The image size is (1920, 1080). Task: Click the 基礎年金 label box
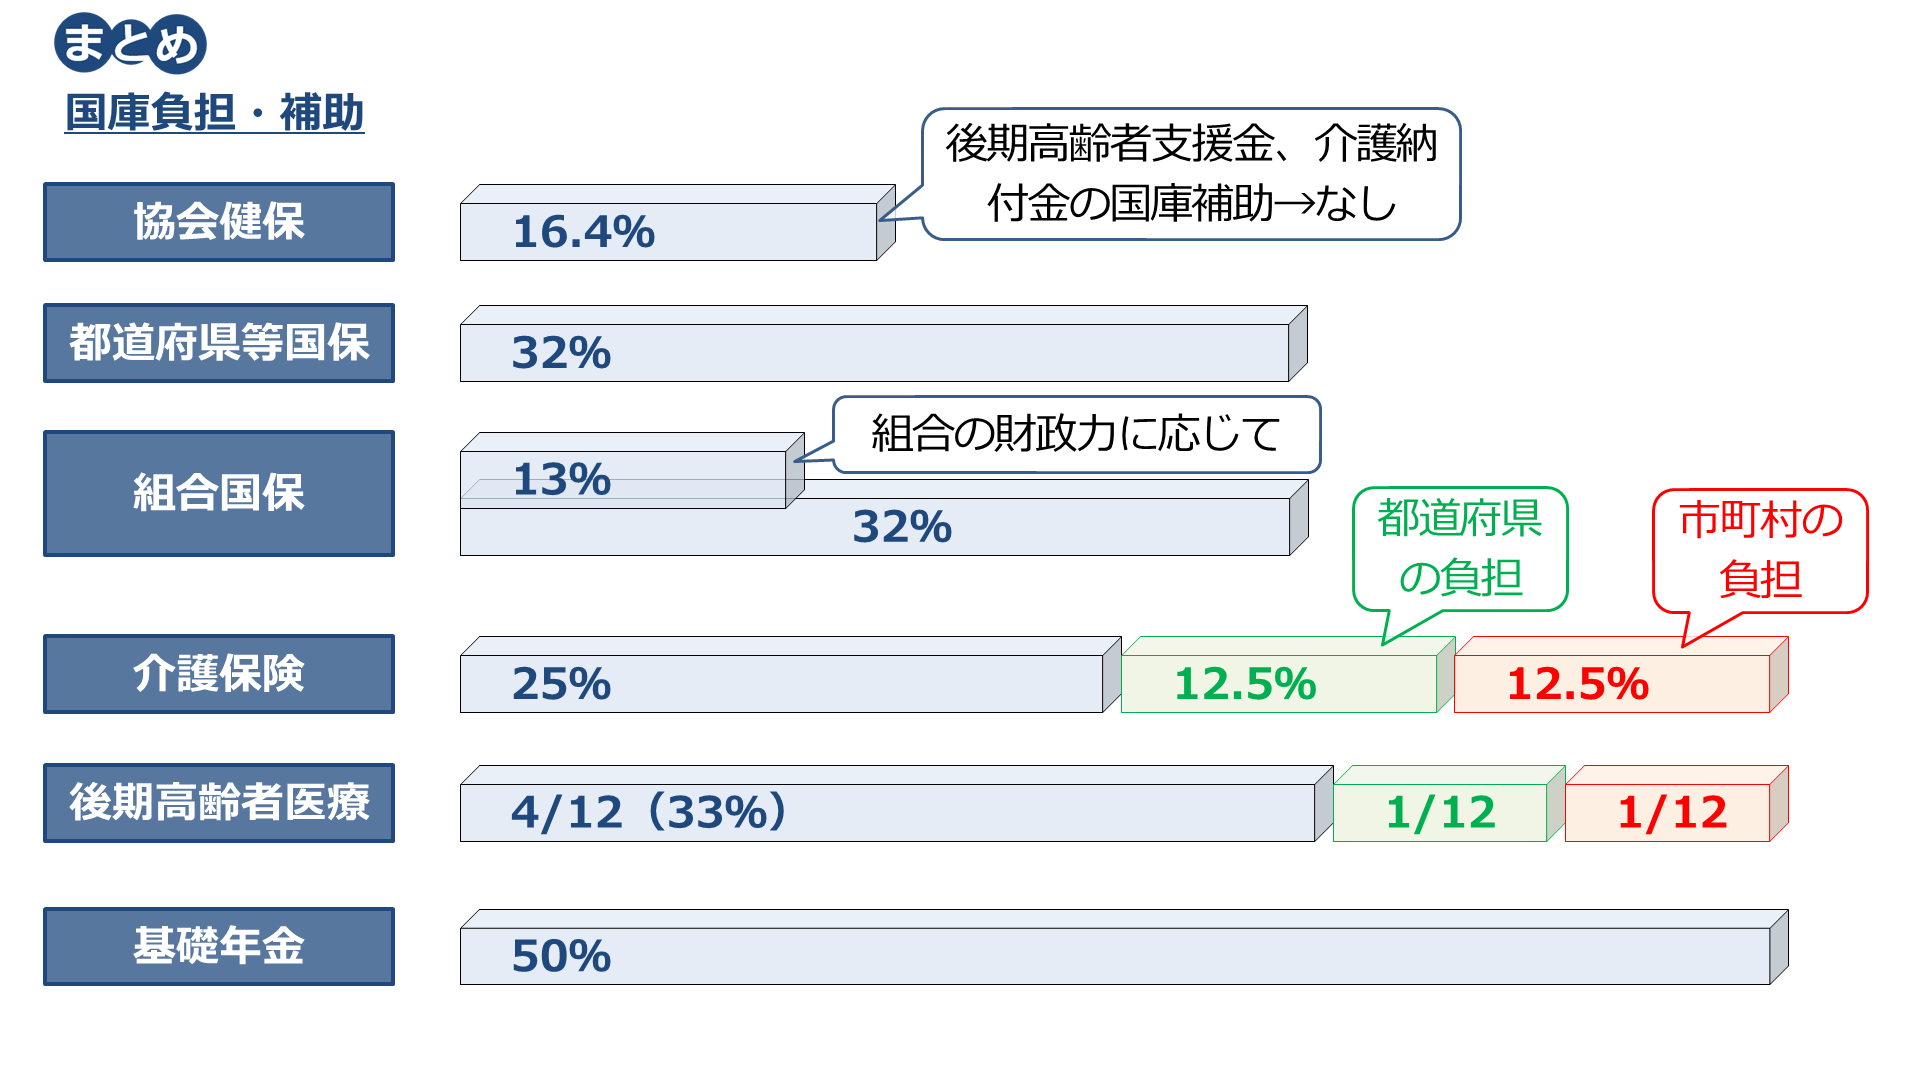click(x=219, y=946)
